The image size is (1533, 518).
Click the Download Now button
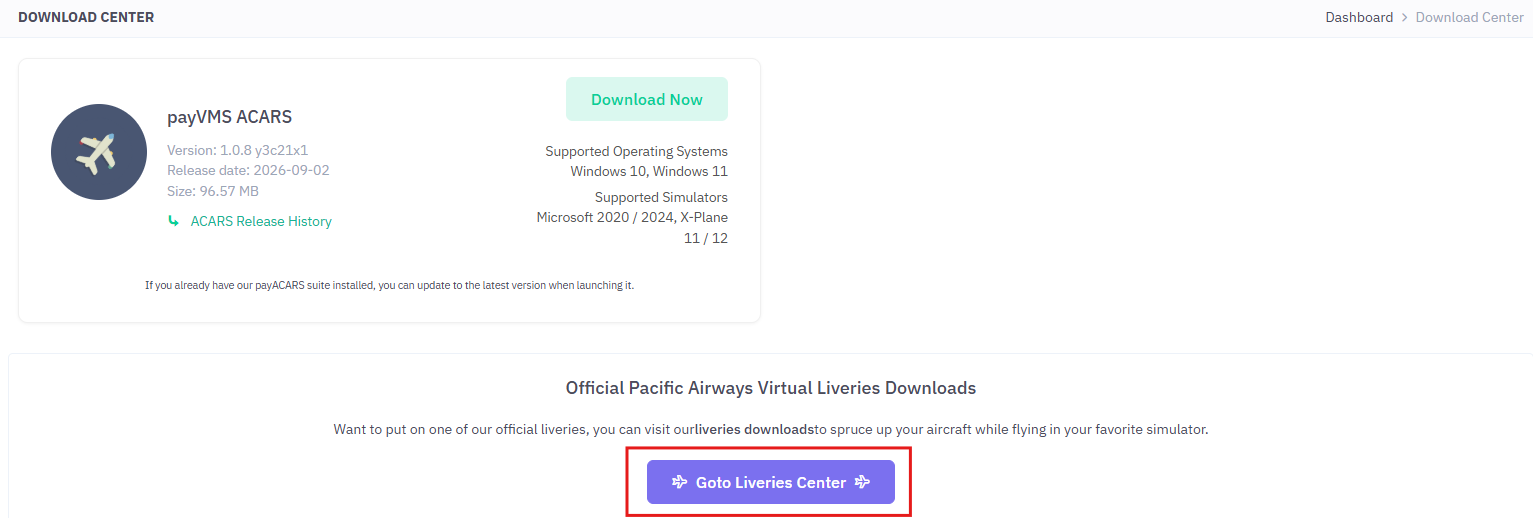tap(647, 99)
